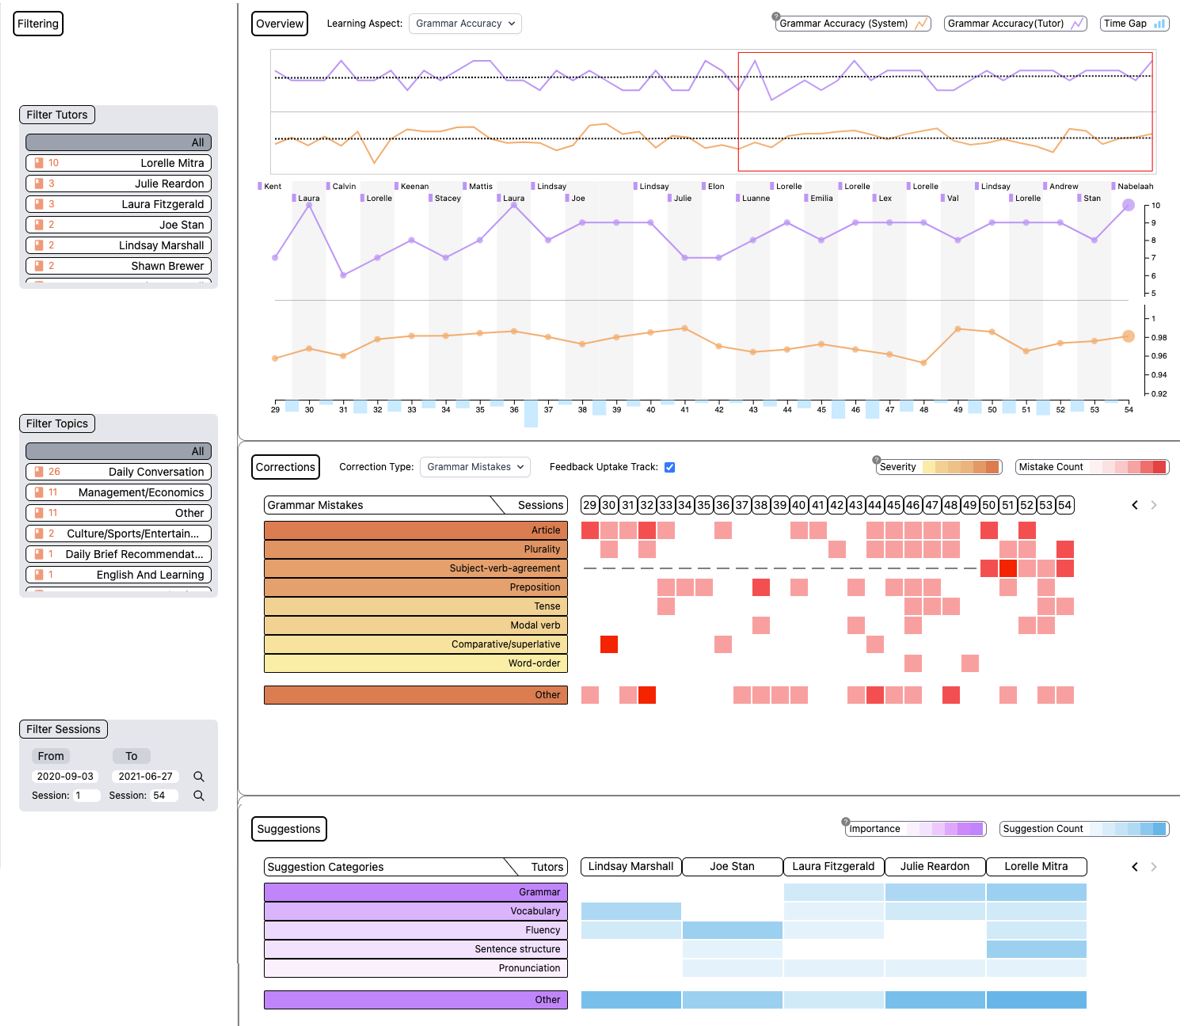Filter by the Other topic in Filter Topics
The height and width of the screenshot is (1026, 1198).
click(118, 513)
